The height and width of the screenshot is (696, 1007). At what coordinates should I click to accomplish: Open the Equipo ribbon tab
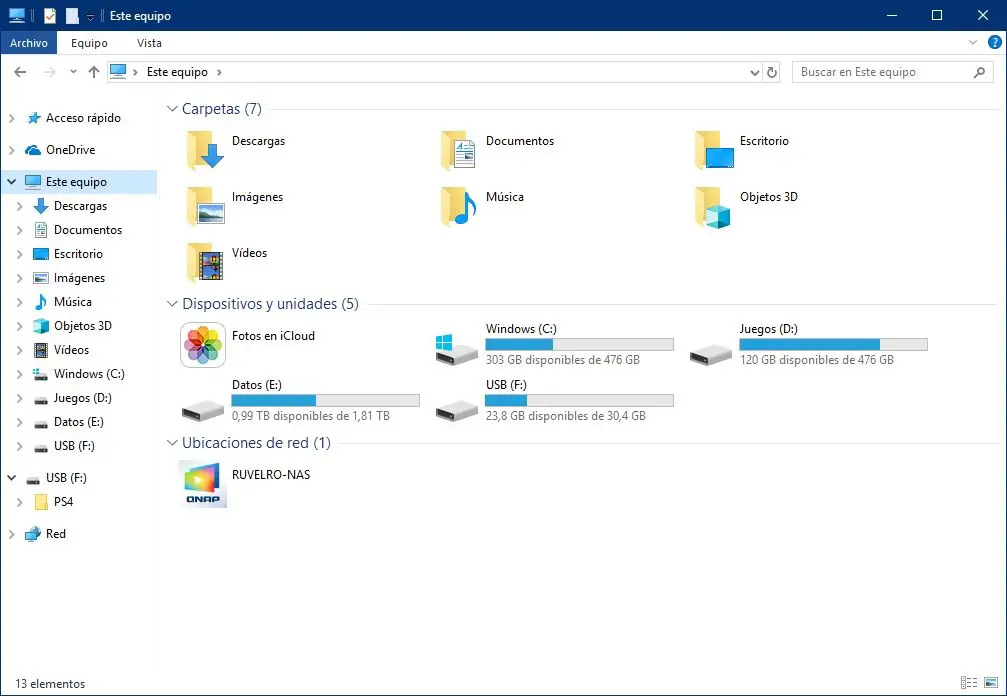pos(89,43)
